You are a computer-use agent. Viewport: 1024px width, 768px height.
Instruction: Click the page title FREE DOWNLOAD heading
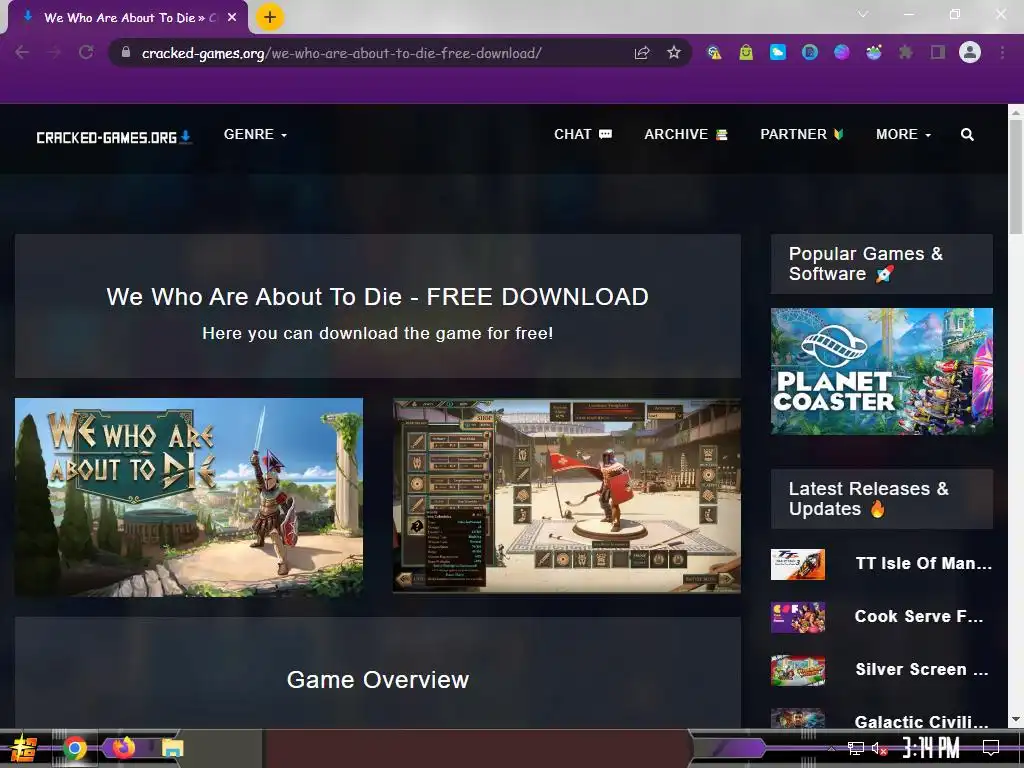(x=377, y=297)
